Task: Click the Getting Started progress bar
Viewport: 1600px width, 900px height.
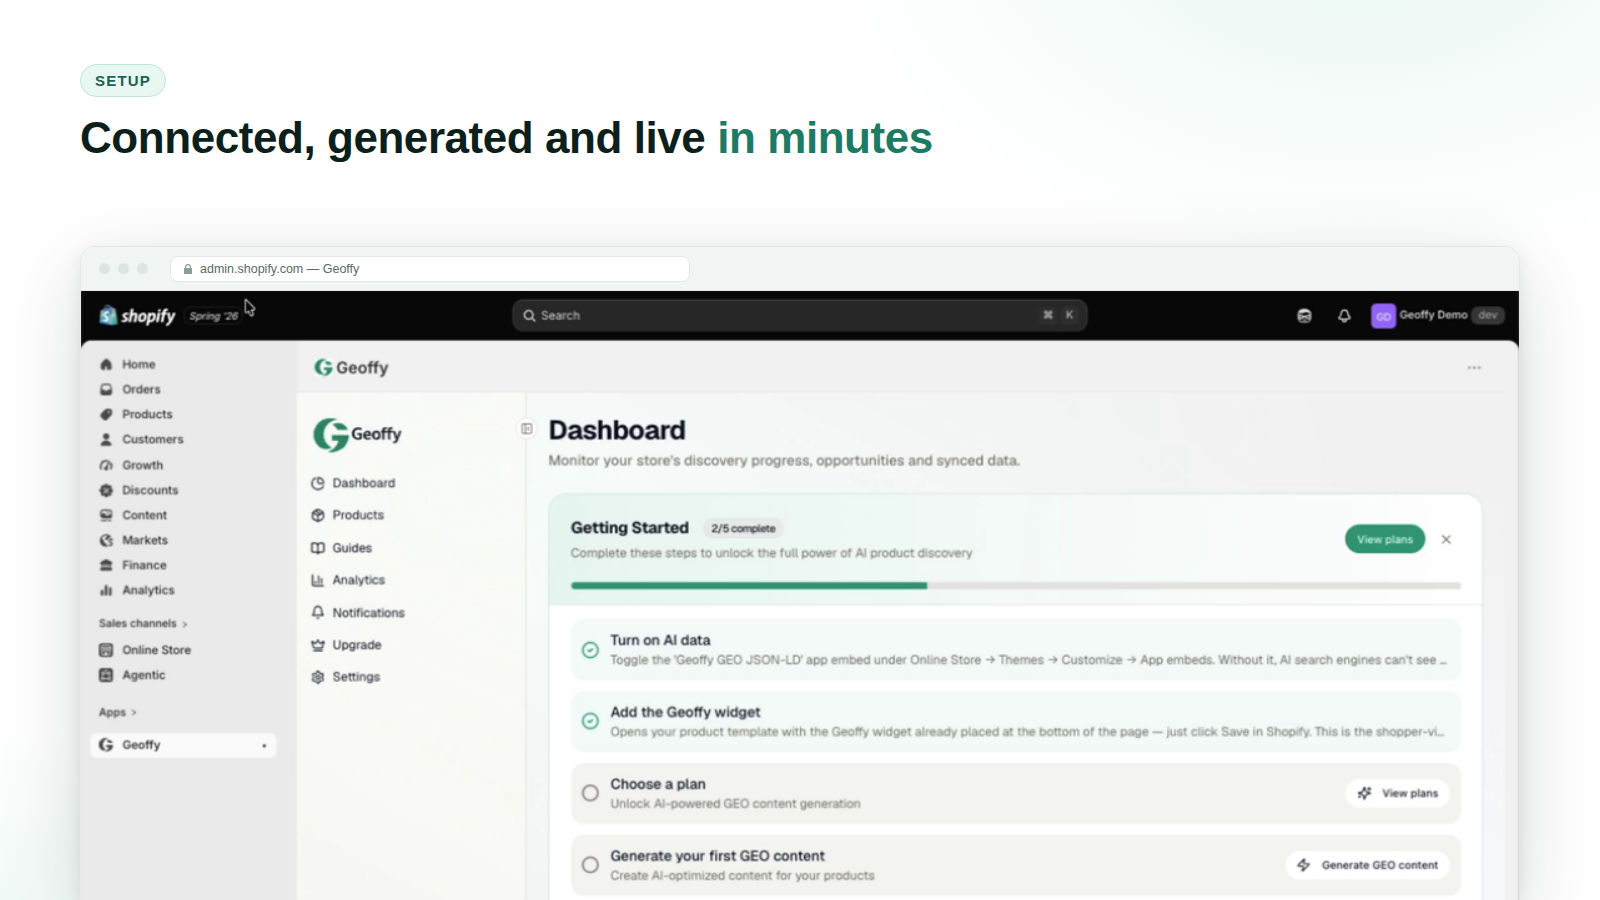Action: [1015, 585]
